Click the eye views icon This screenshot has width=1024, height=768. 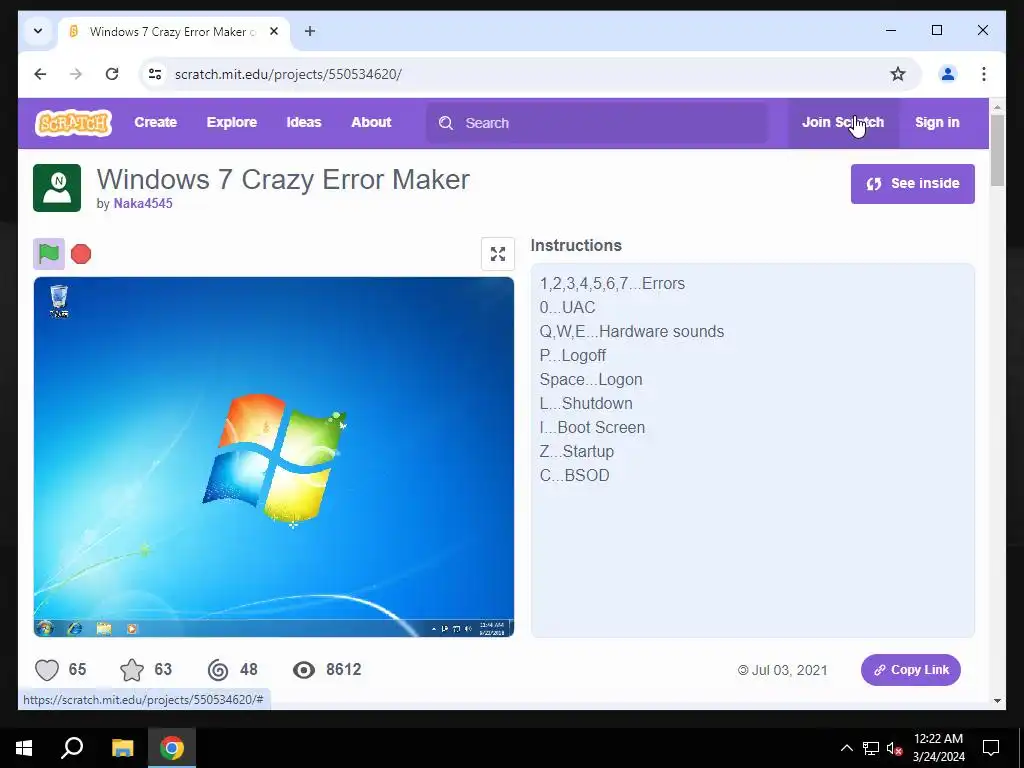304,670
